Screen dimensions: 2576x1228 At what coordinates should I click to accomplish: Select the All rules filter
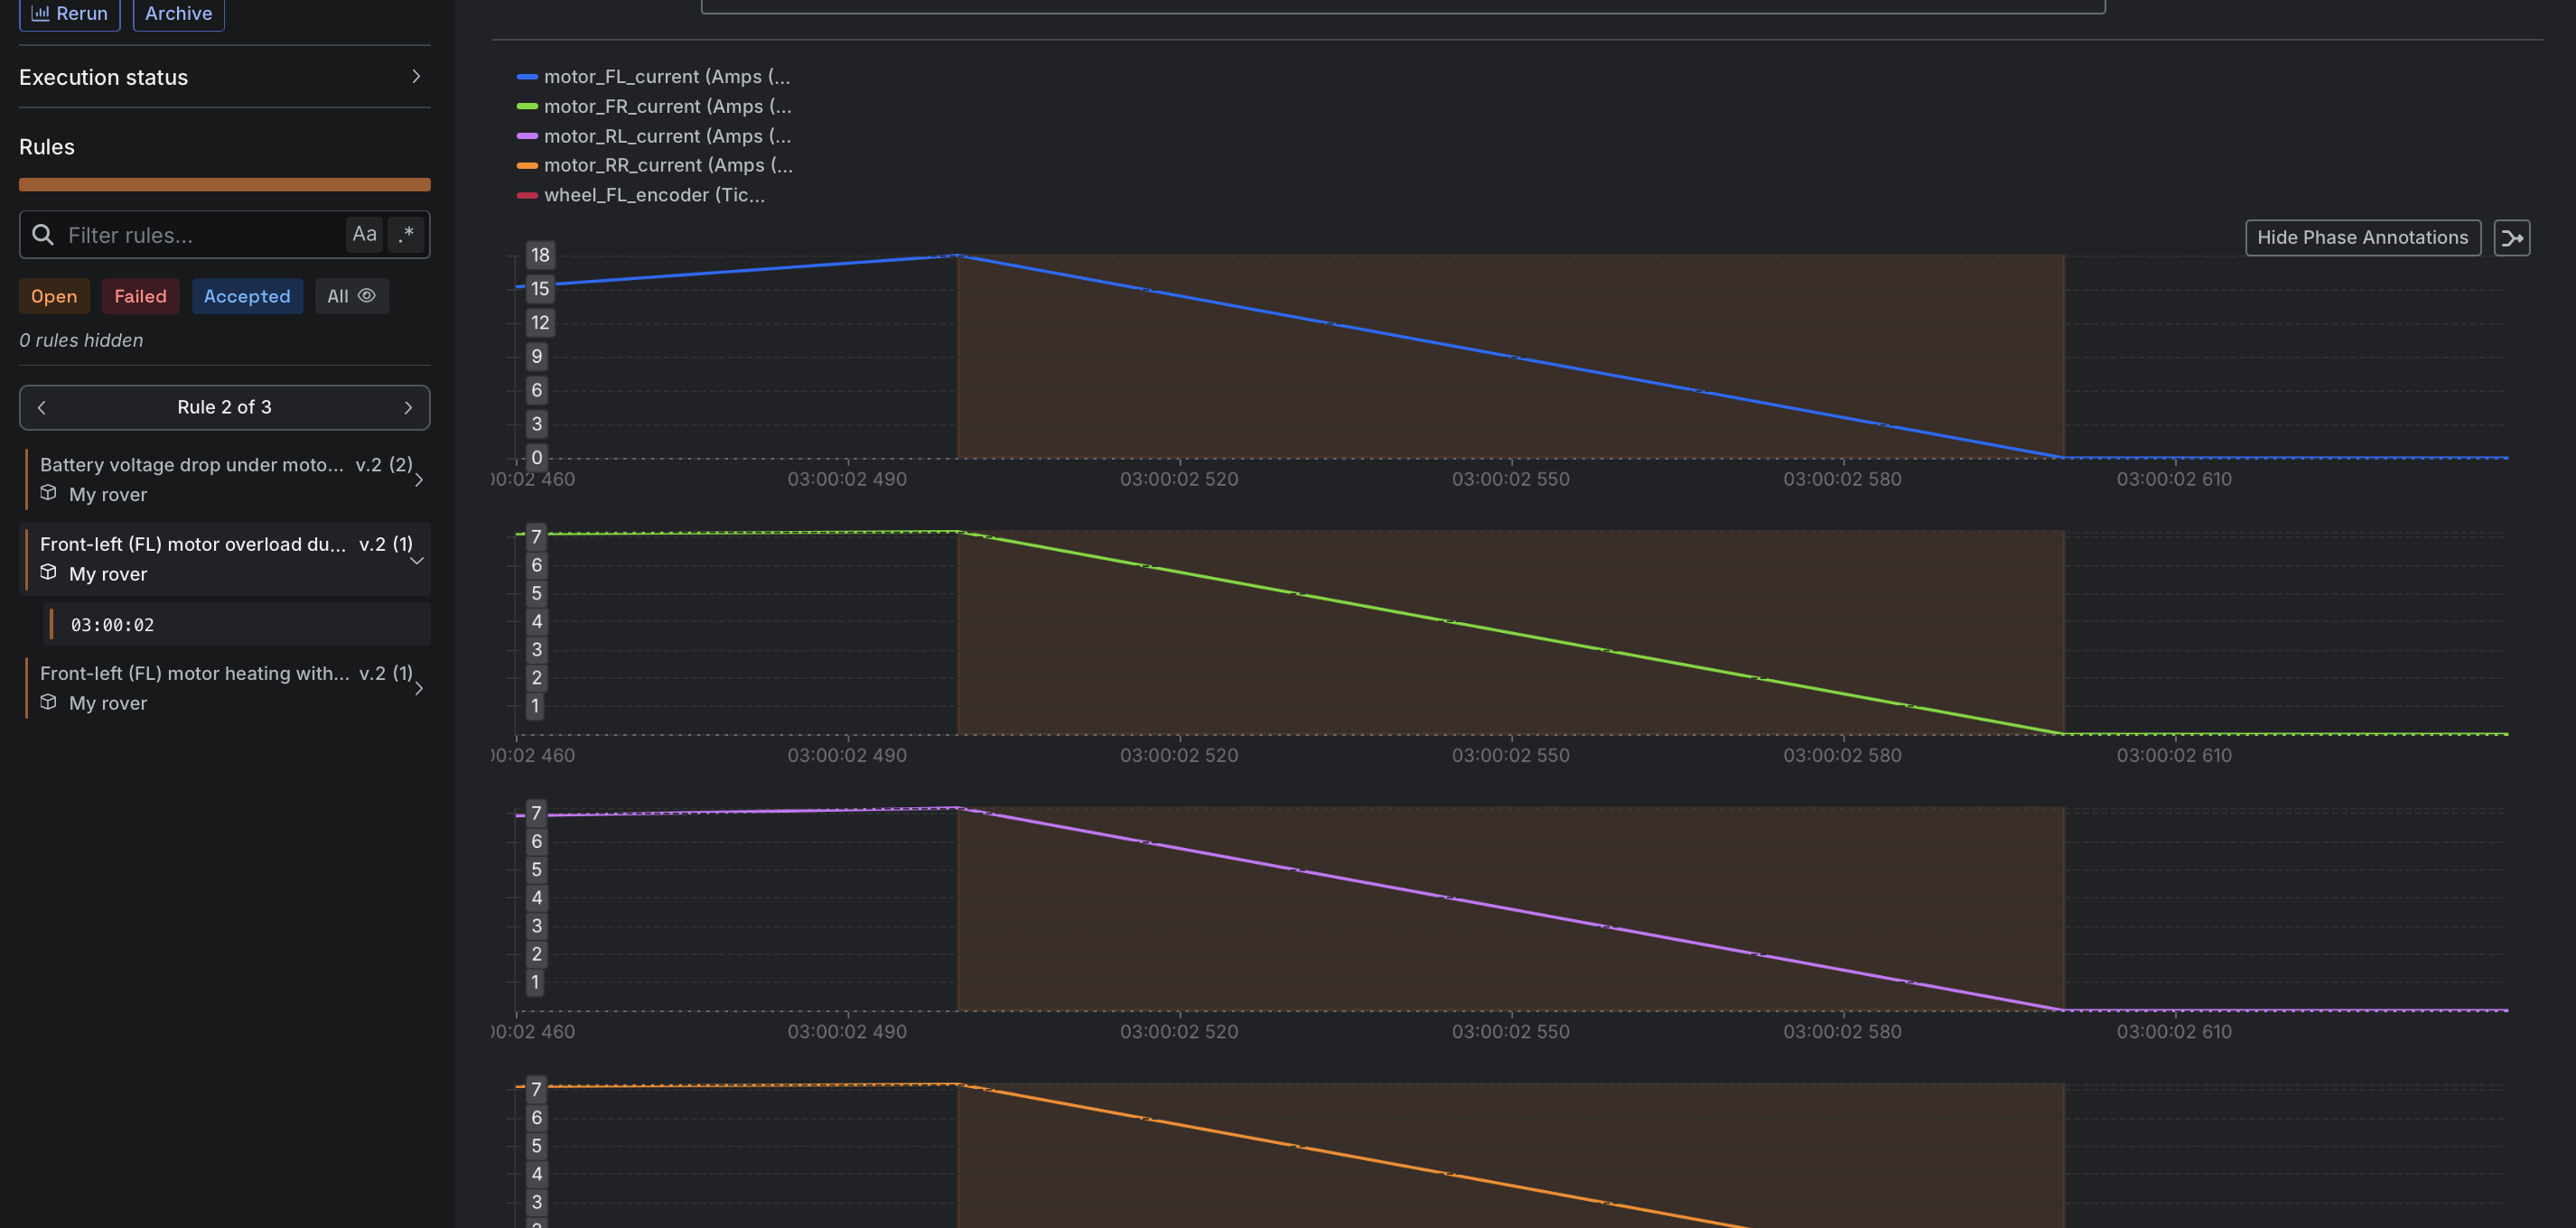pos(351,296)
